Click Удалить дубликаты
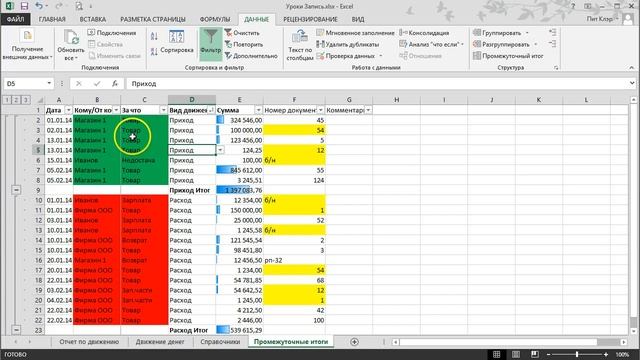 click(348, 44)
